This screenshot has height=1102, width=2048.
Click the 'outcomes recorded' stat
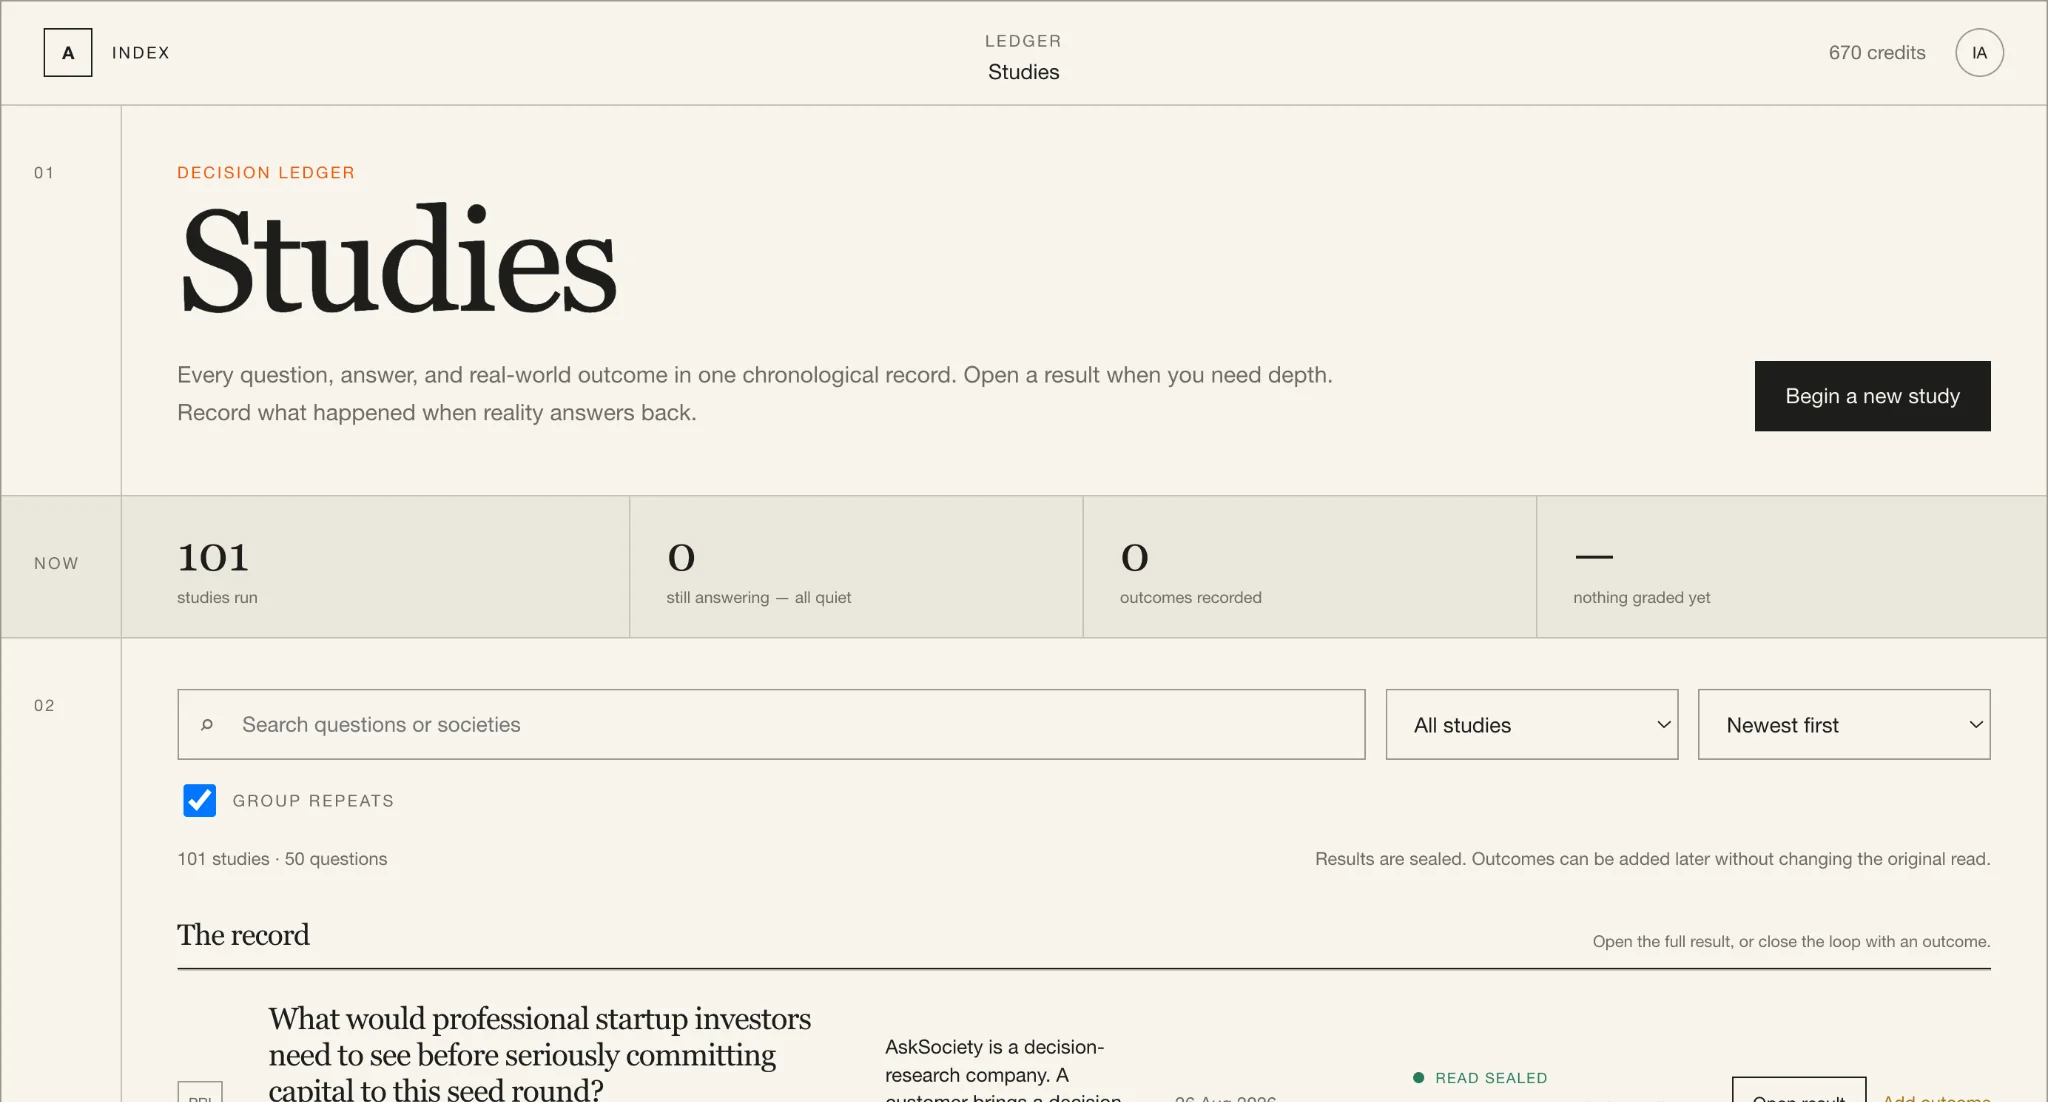coord(1310,567)
